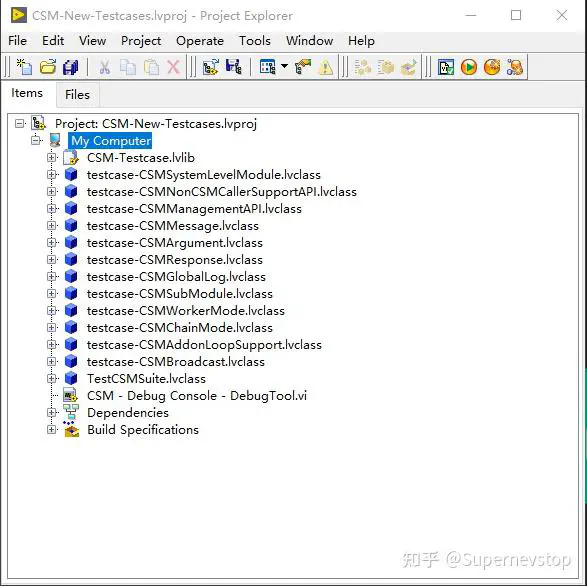Select CSM - Debug Console - DebugTool.vi
587x586 pixels.
(x=197, y=395)
